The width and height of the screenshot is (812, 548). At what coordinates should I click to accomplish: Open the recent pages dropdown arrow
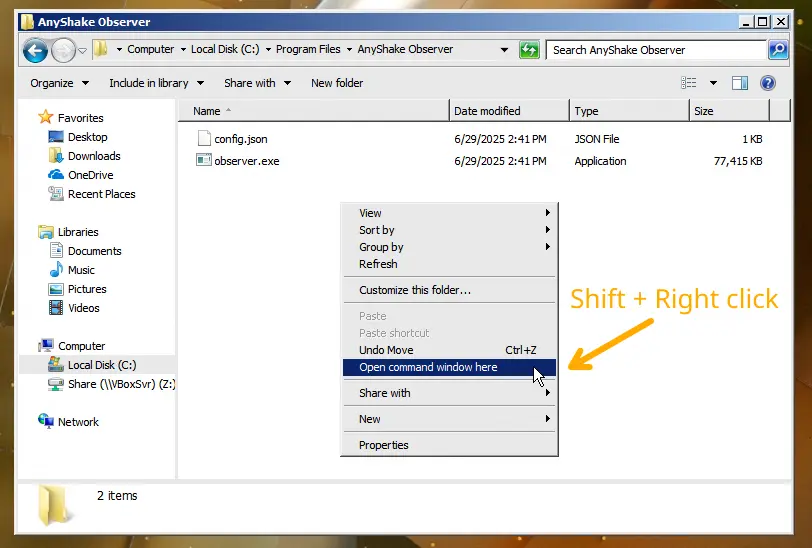coord(82,51)
